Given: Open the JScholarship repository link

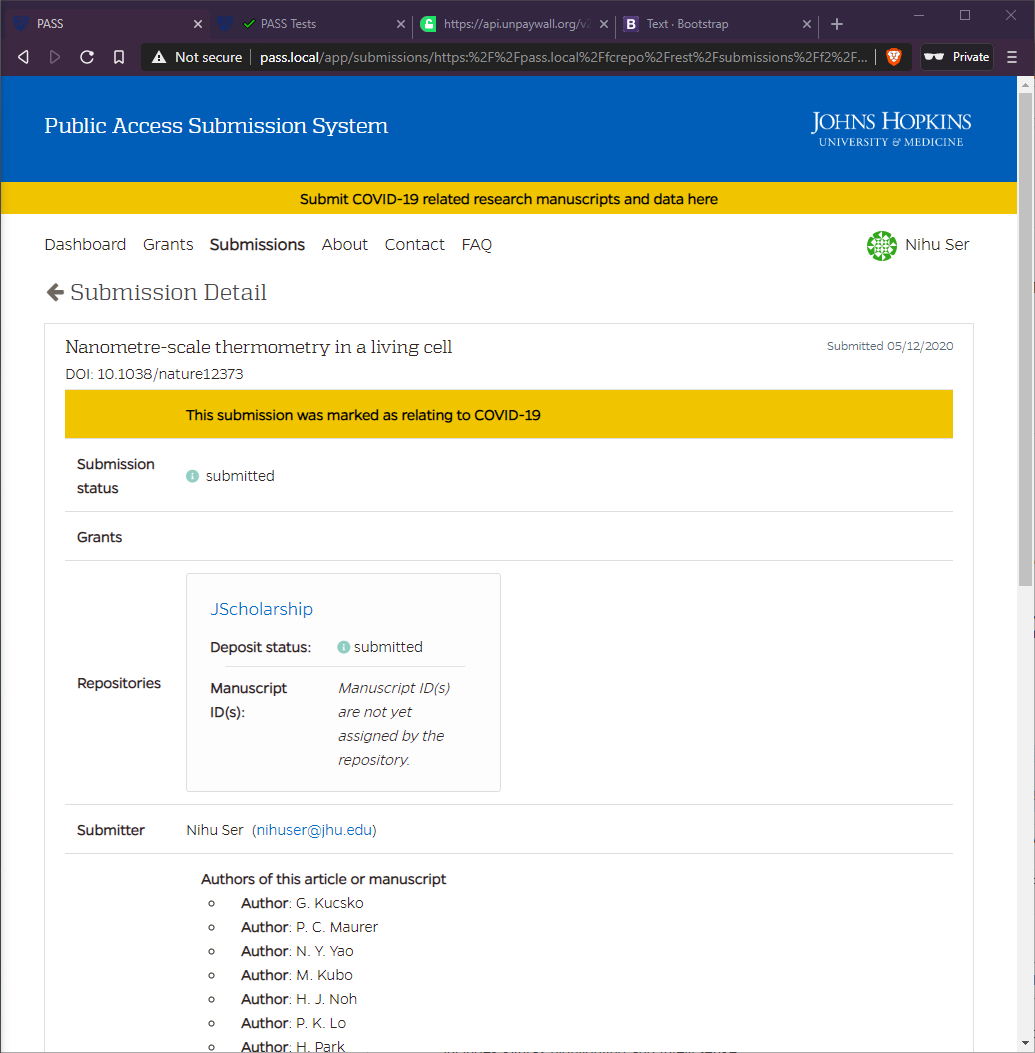Looking at the screenshot, I should tap(261, 609).
